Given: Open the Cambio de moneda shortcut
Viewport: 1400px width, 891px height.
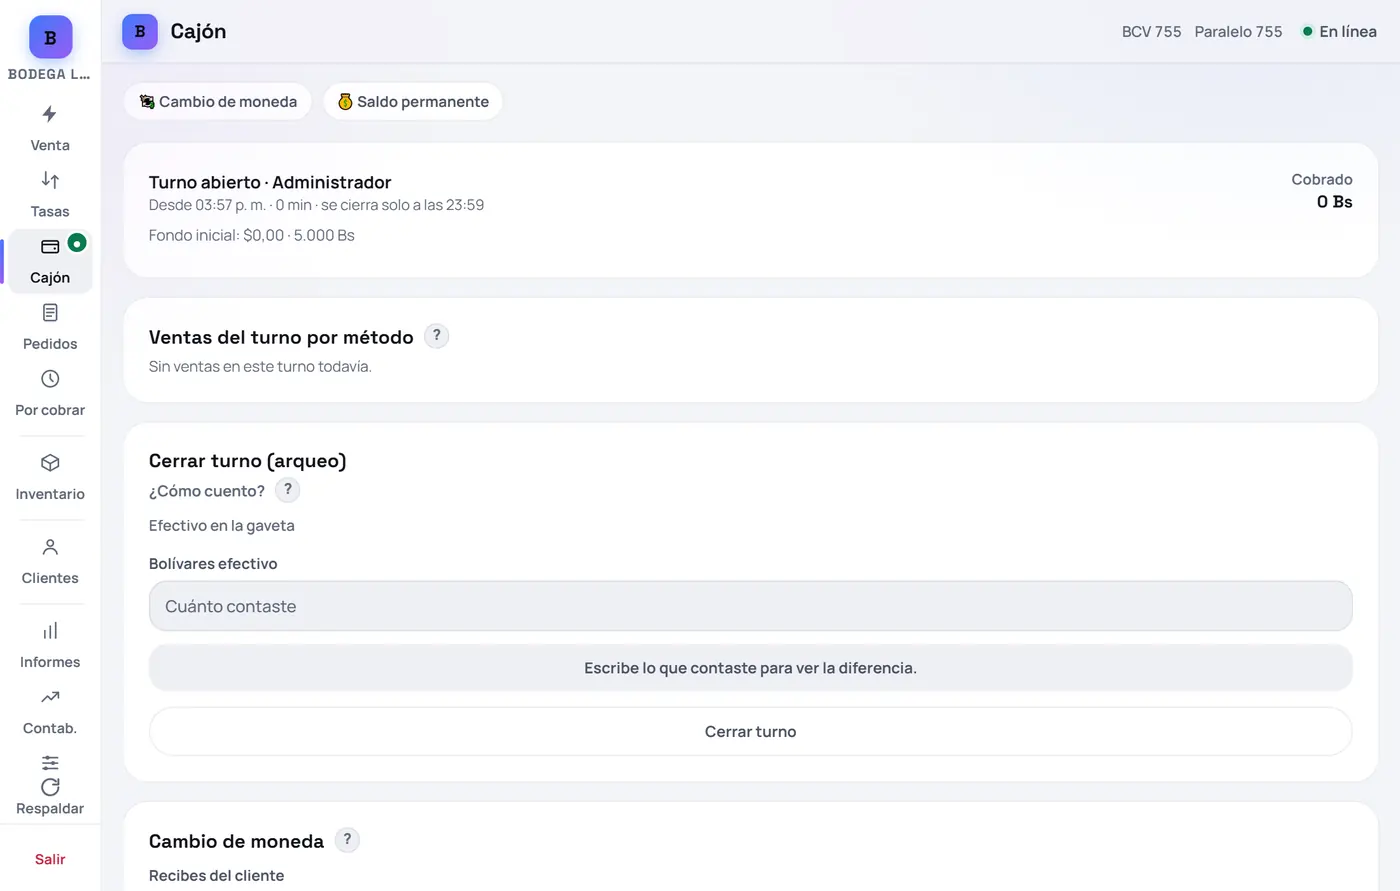Looking at the screenshot, I should click(x=218, y=101).
